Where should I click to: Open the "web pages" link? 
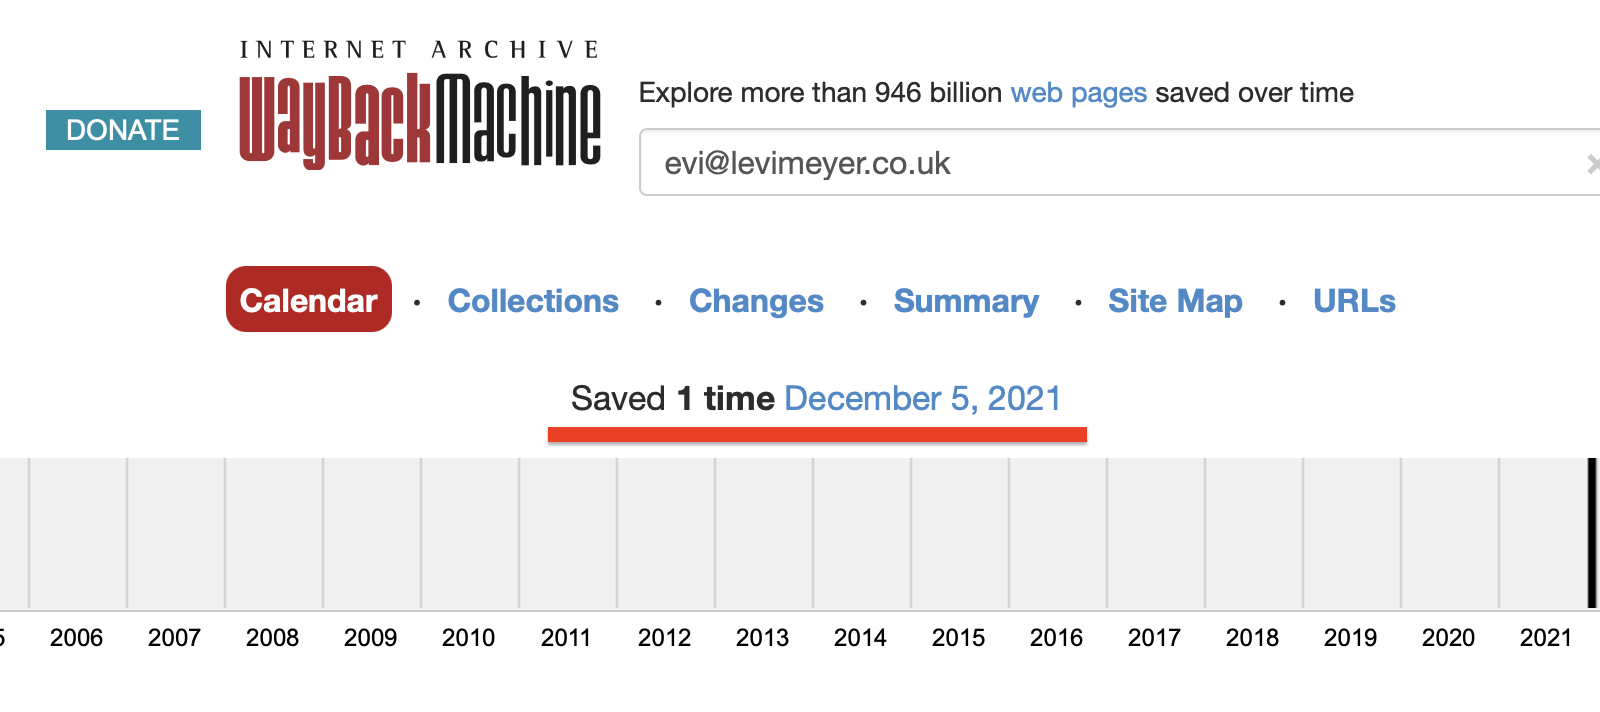coord(1078,93)
